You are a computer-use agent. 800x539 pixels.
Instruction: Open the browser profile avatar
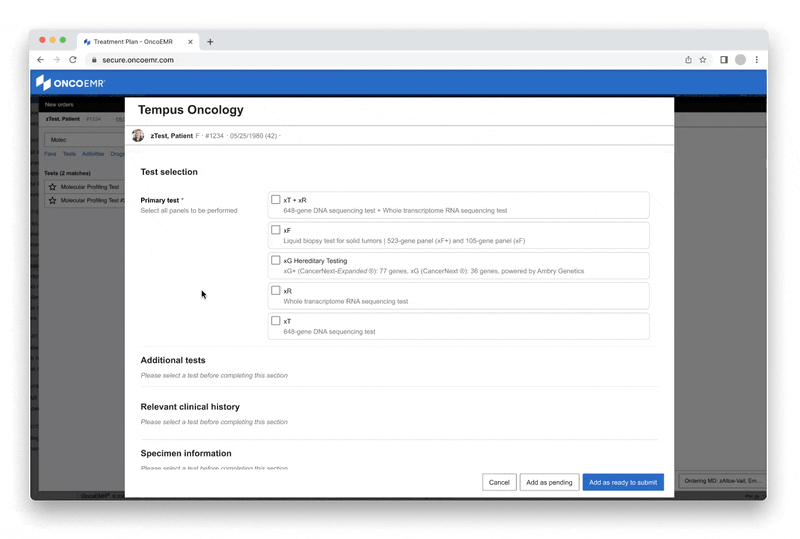coord(740,60)
